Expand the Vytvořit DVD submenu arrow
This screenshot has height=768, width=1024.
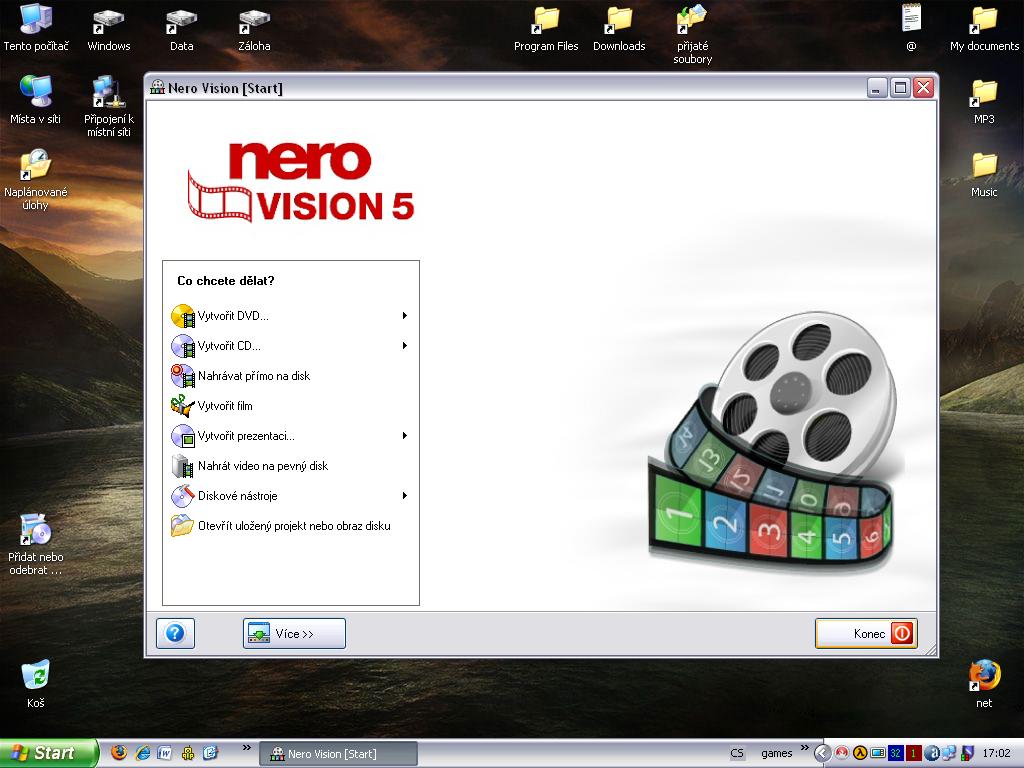[x=405, y=316]
